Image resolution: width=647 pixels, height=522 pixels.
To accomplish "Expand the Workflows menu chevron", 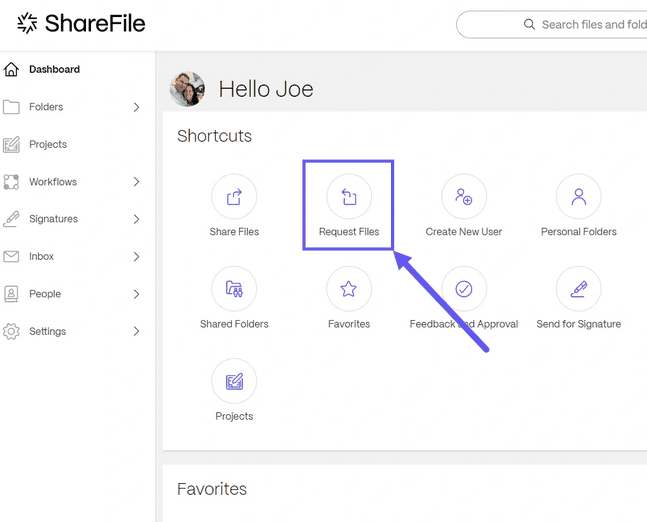I will pyautogui.click(x=137, y=182).
